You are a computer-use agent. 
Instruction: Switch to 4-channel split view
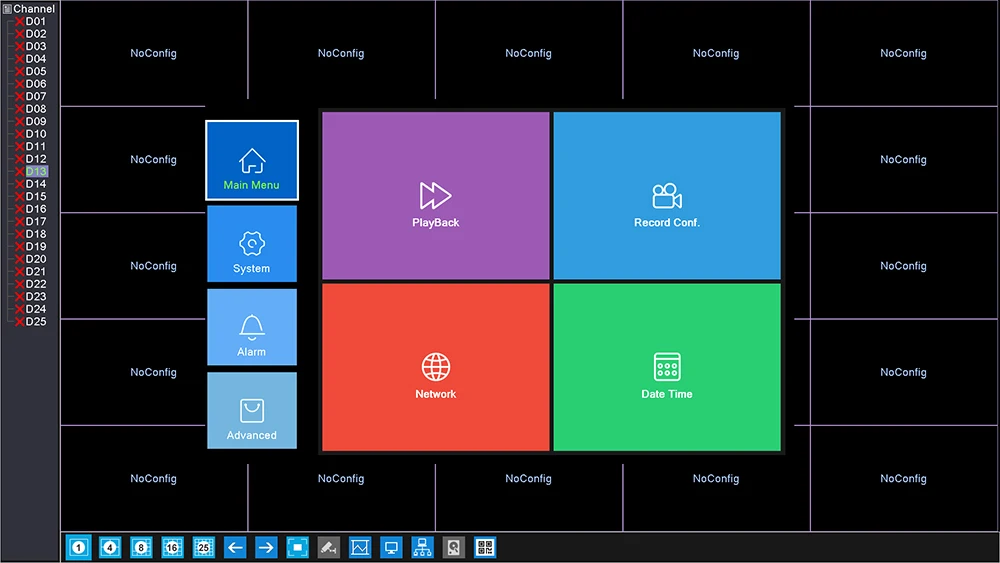point(110,547)
